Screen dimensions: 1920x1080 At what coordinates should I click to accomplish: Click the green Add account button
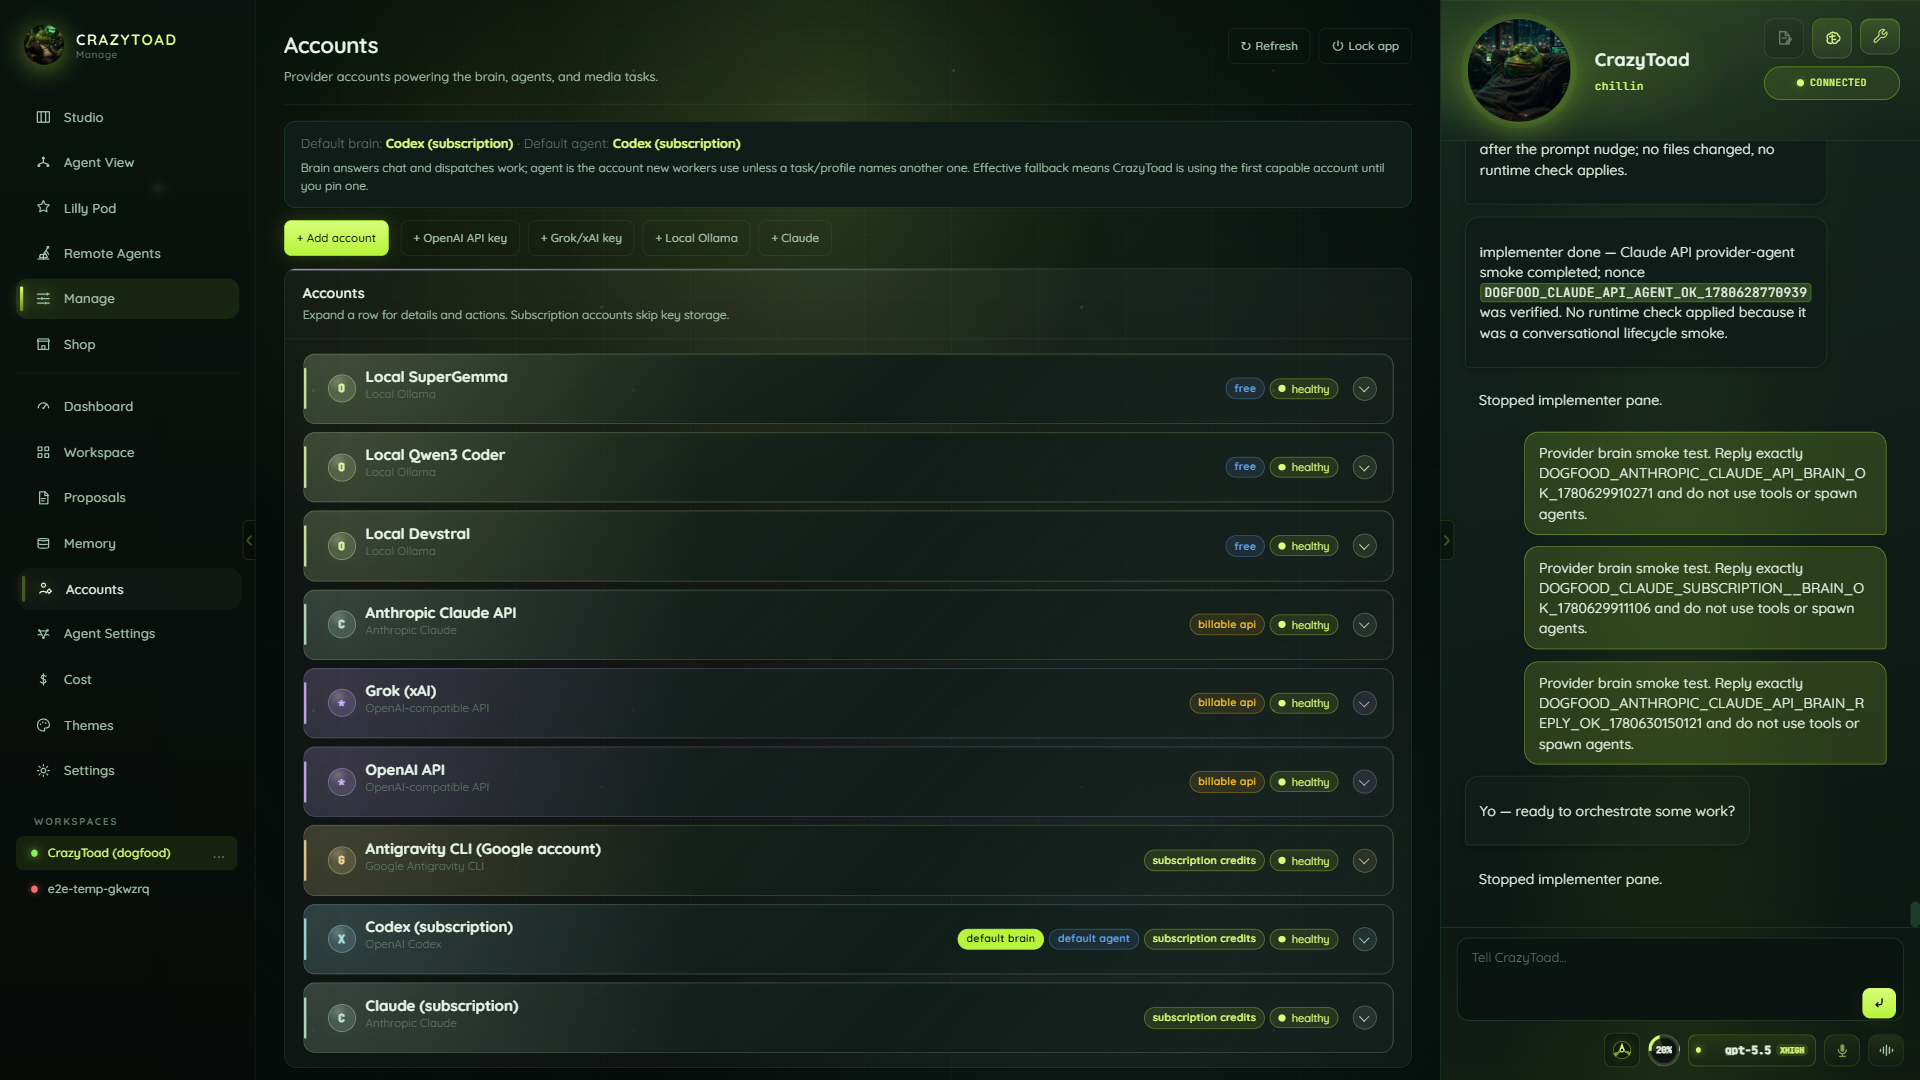336,238
